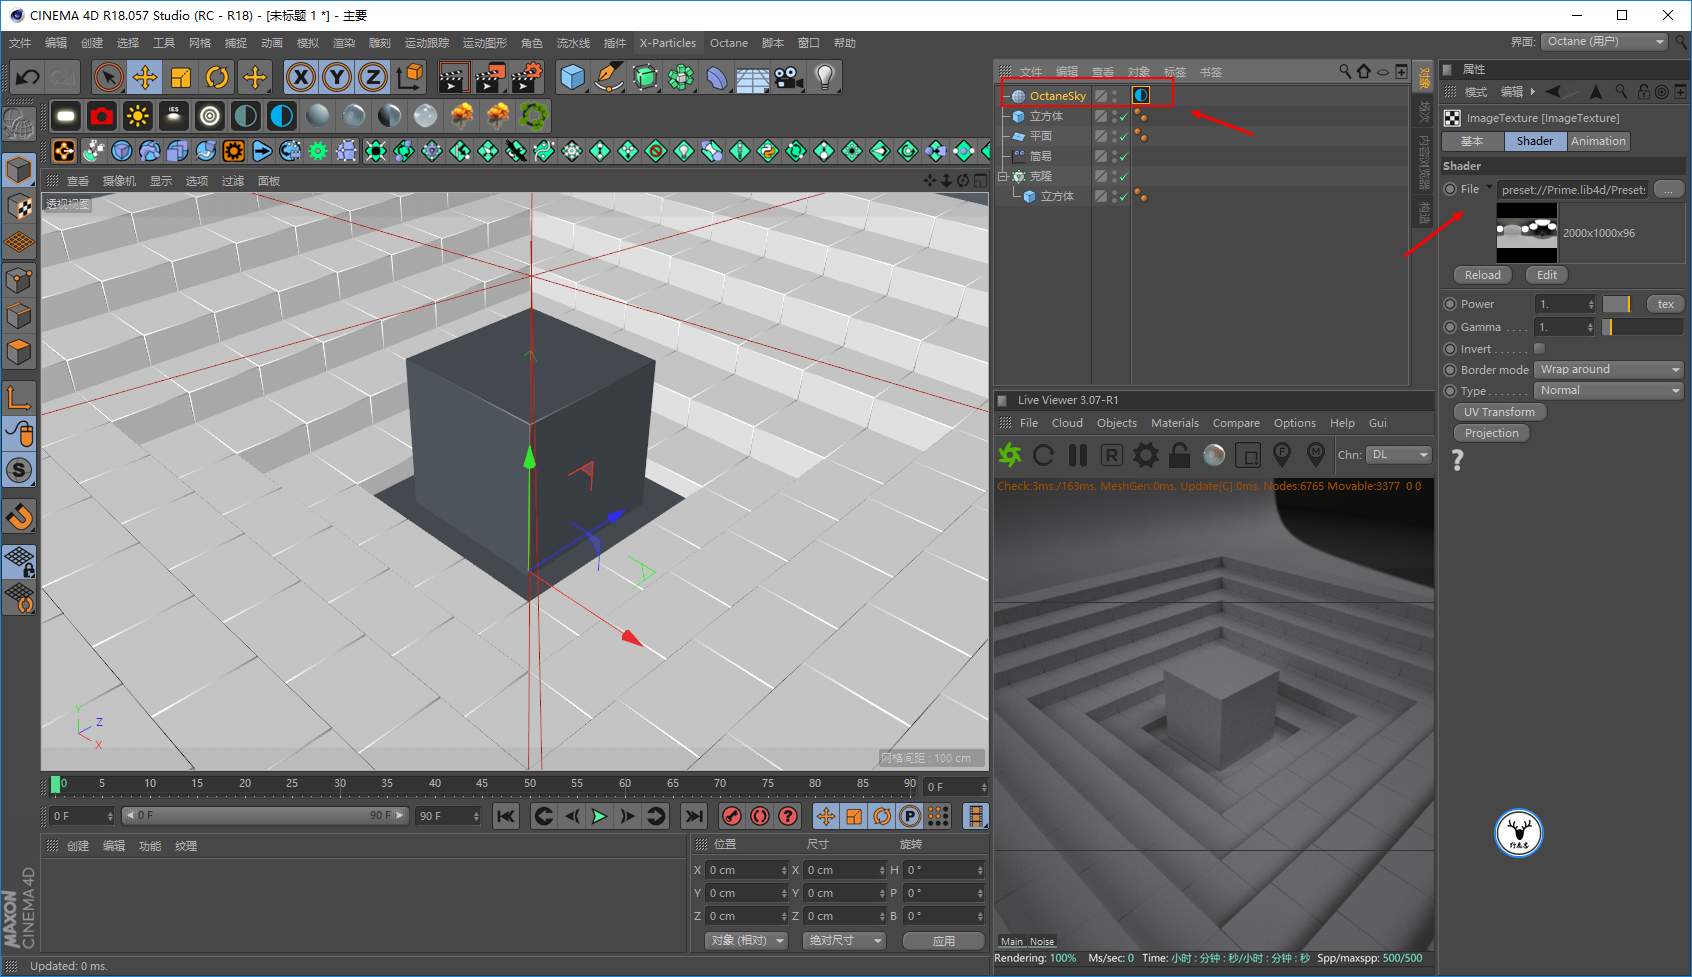The width and height of the screenshot is (1692, 977).
Task: Click the 应用 apply button
Action: pos(943,941)
